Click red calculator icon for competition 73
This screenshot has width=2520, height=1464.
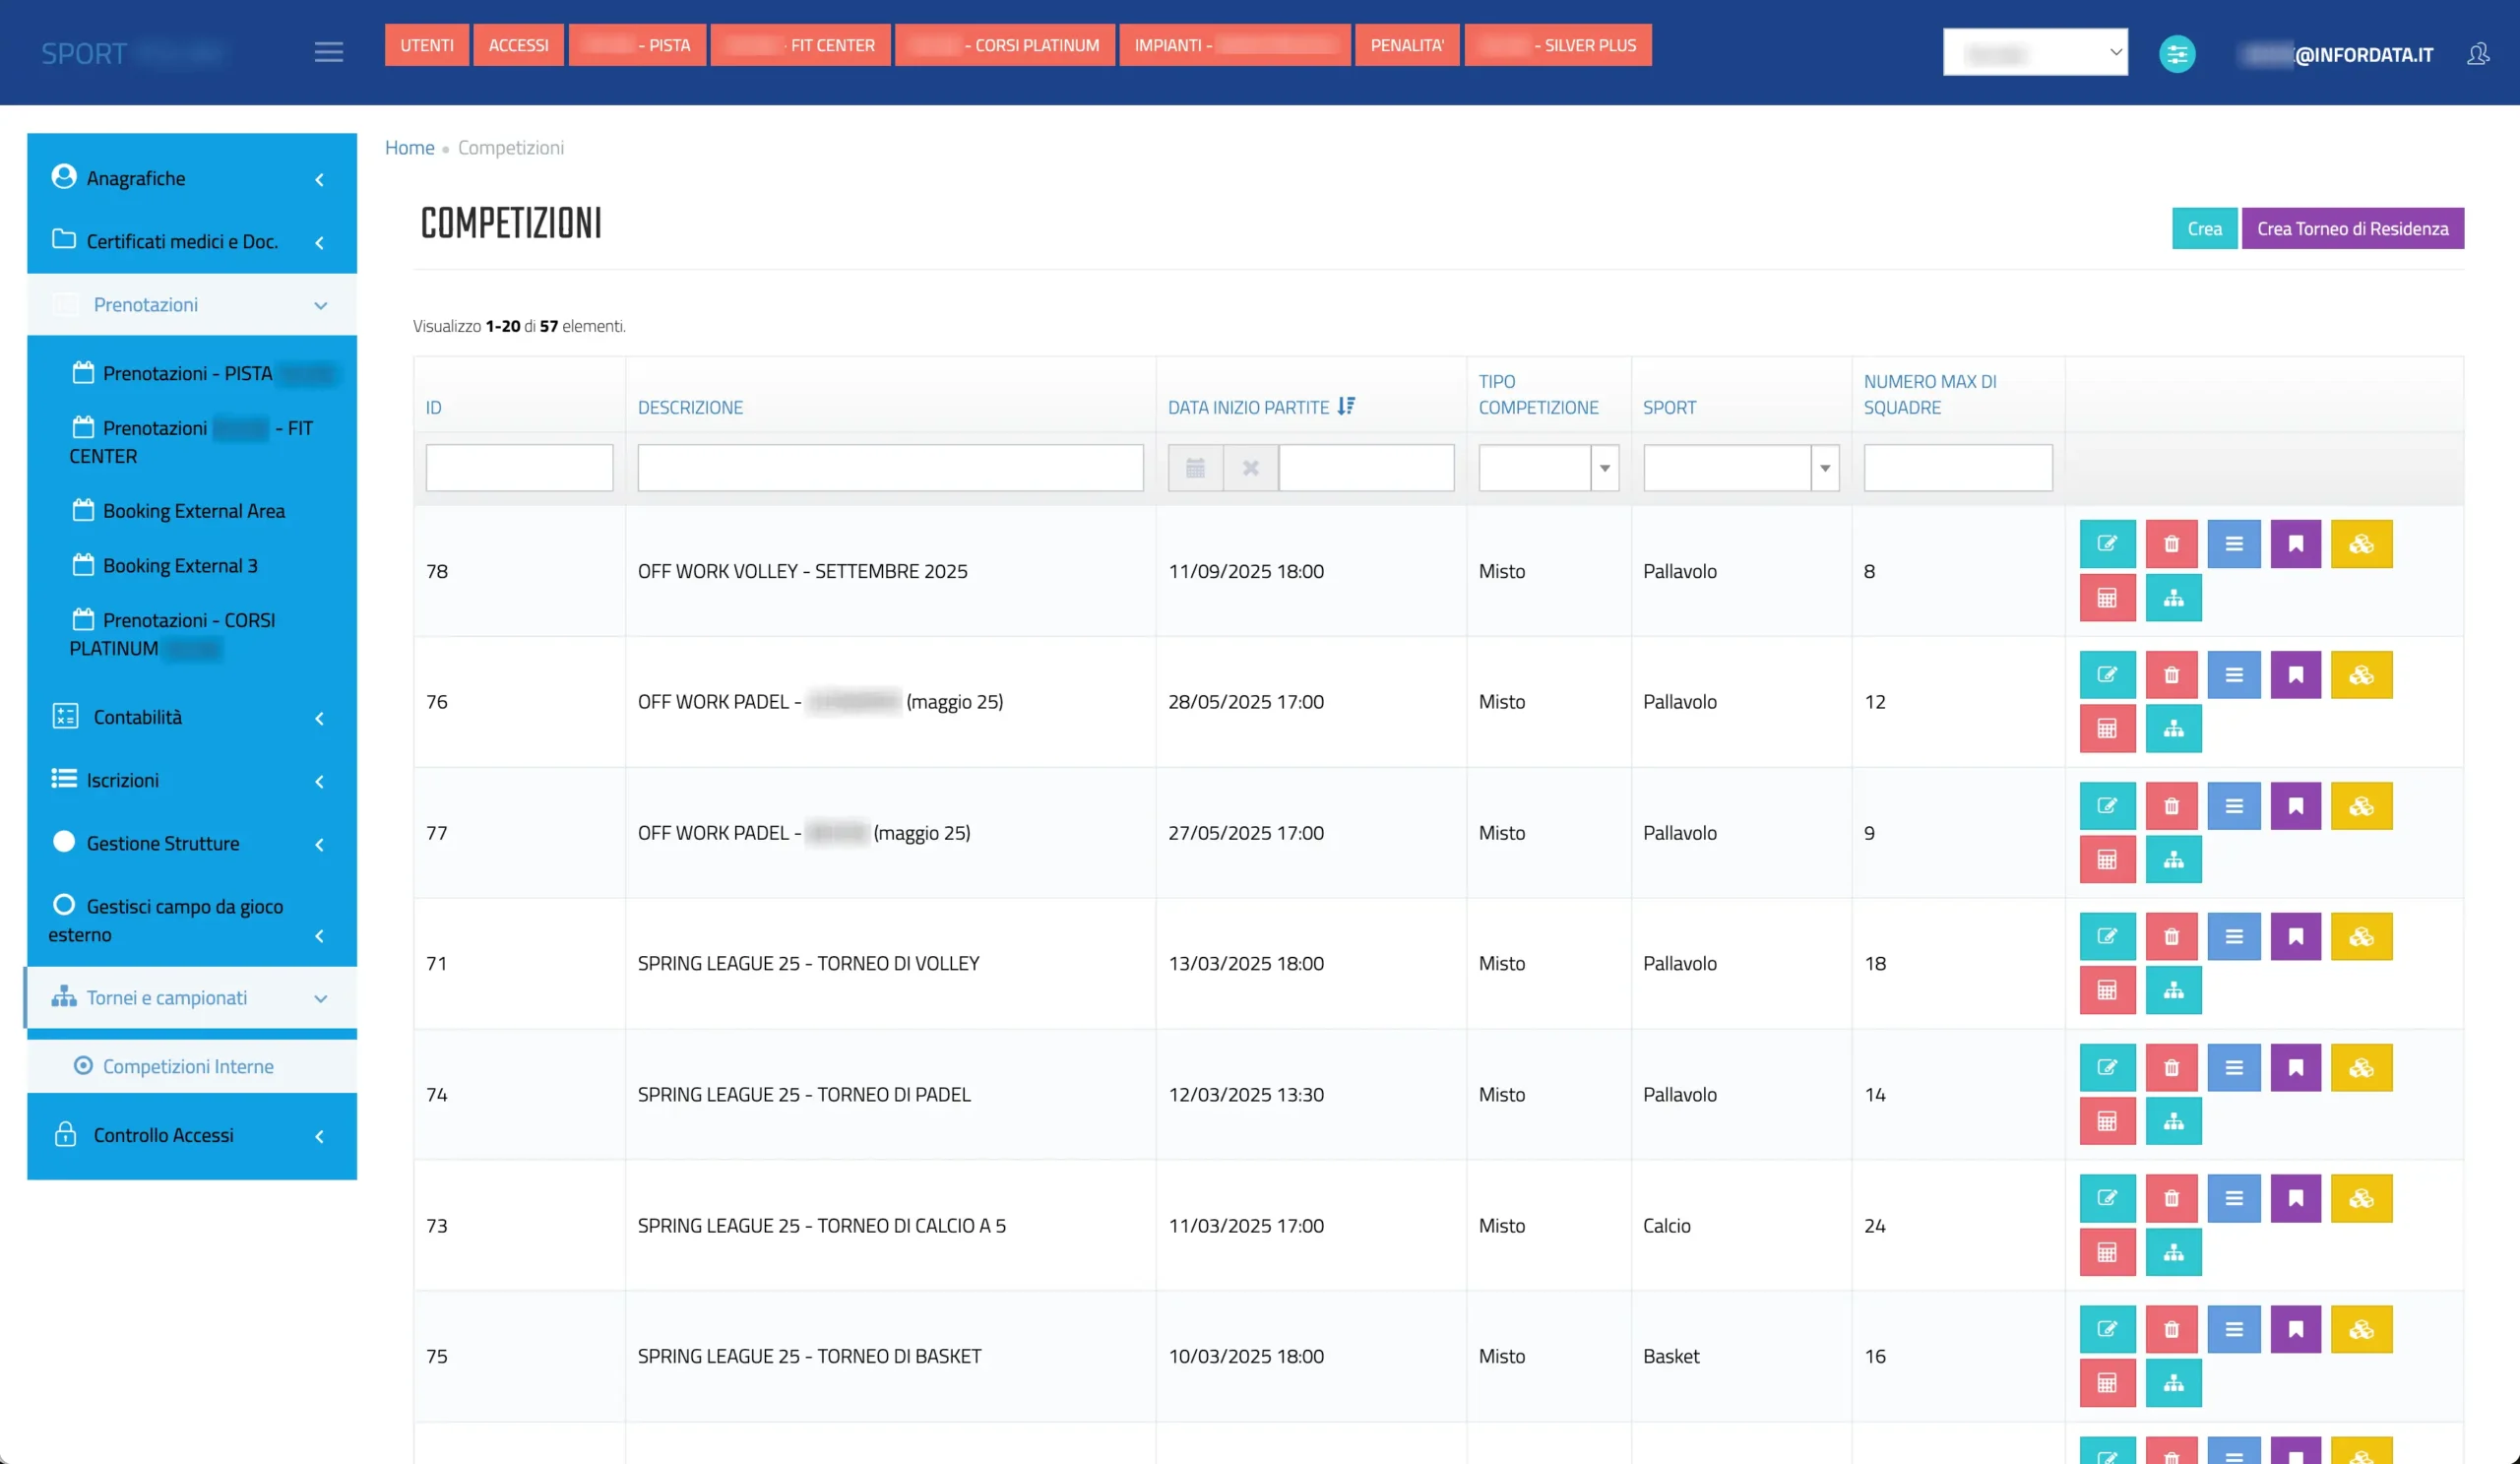click(x=2106, y=1253)
